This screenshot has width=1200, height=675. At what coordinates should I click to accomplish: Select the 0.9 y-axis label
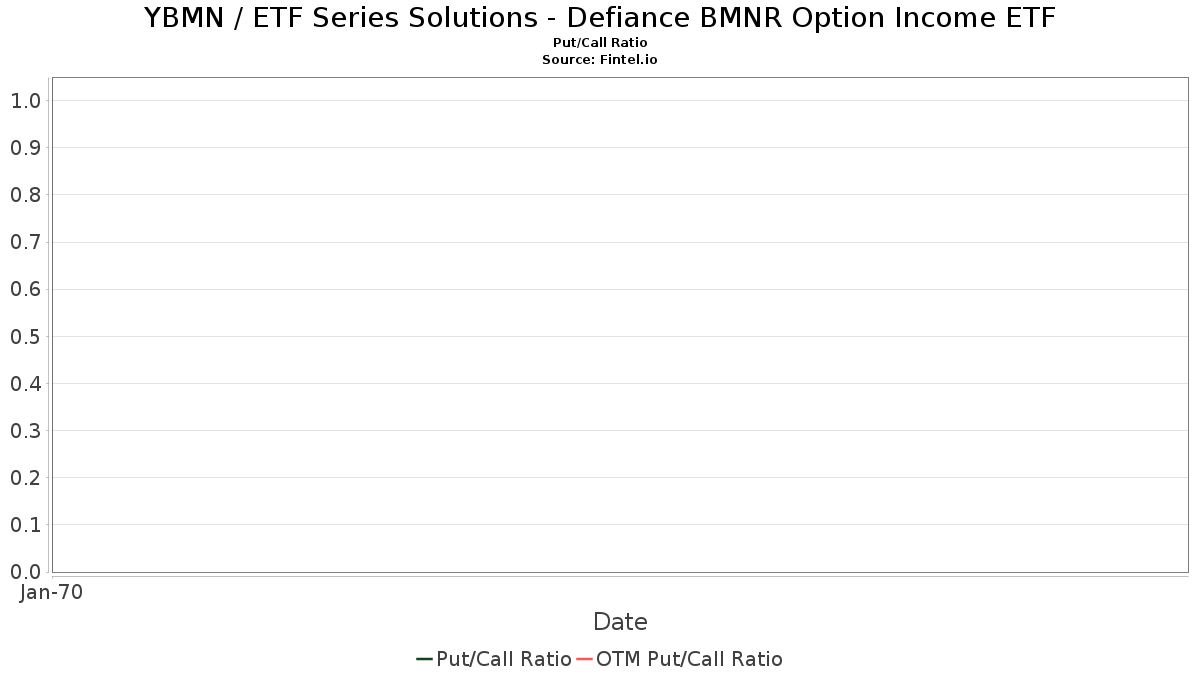tap(25, 148)
